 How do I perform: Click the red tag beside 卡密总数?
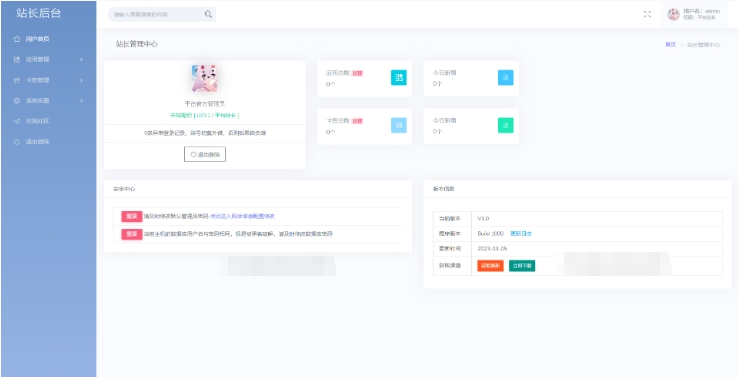pyautogui.click(x=357, y=121)
